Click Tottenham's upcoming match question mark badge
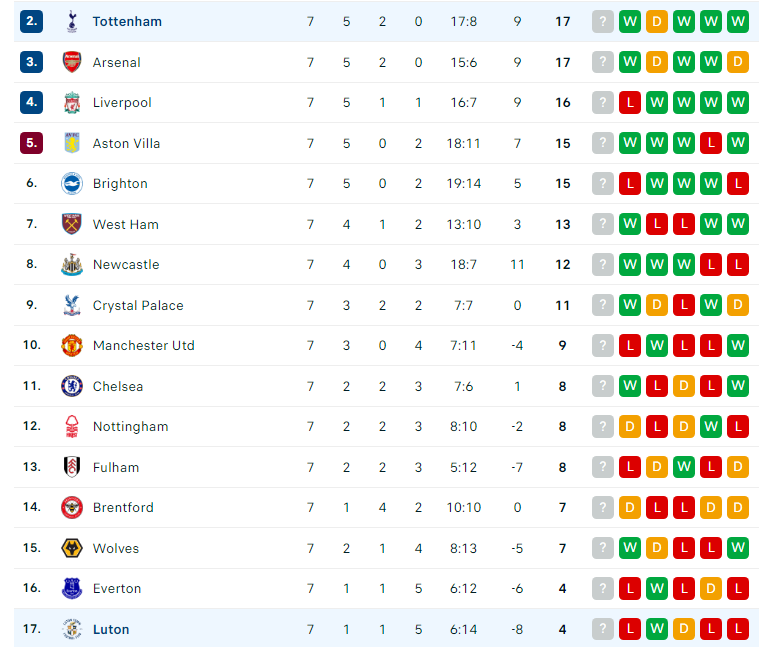 603,21
